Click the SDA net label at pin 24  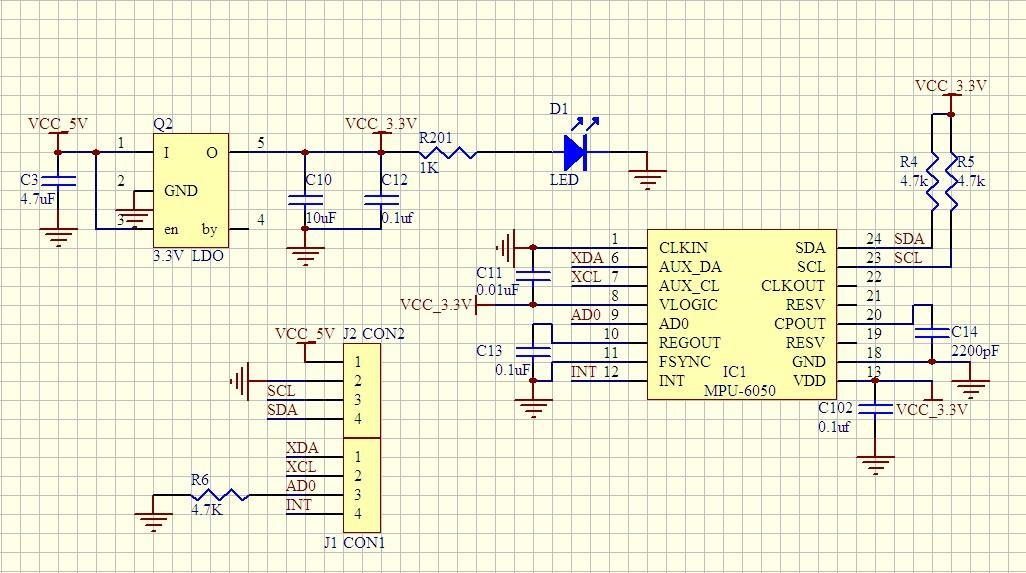909,239
